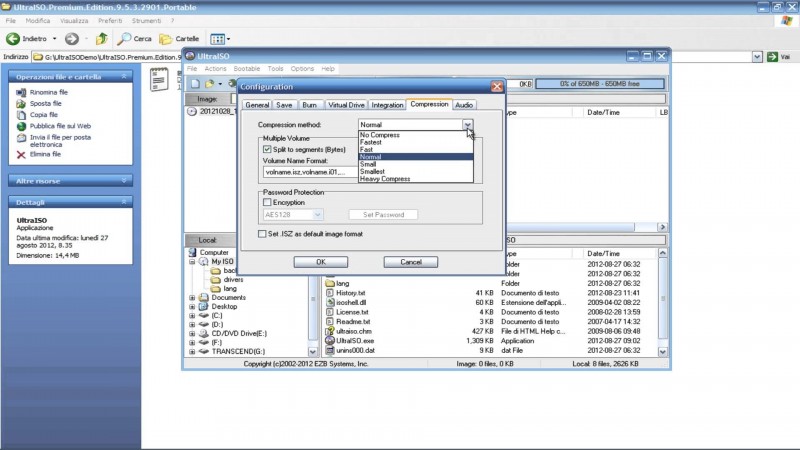The image size is (800, 450).
Task: Open UltraISO Tools menu
Action: 275,68
